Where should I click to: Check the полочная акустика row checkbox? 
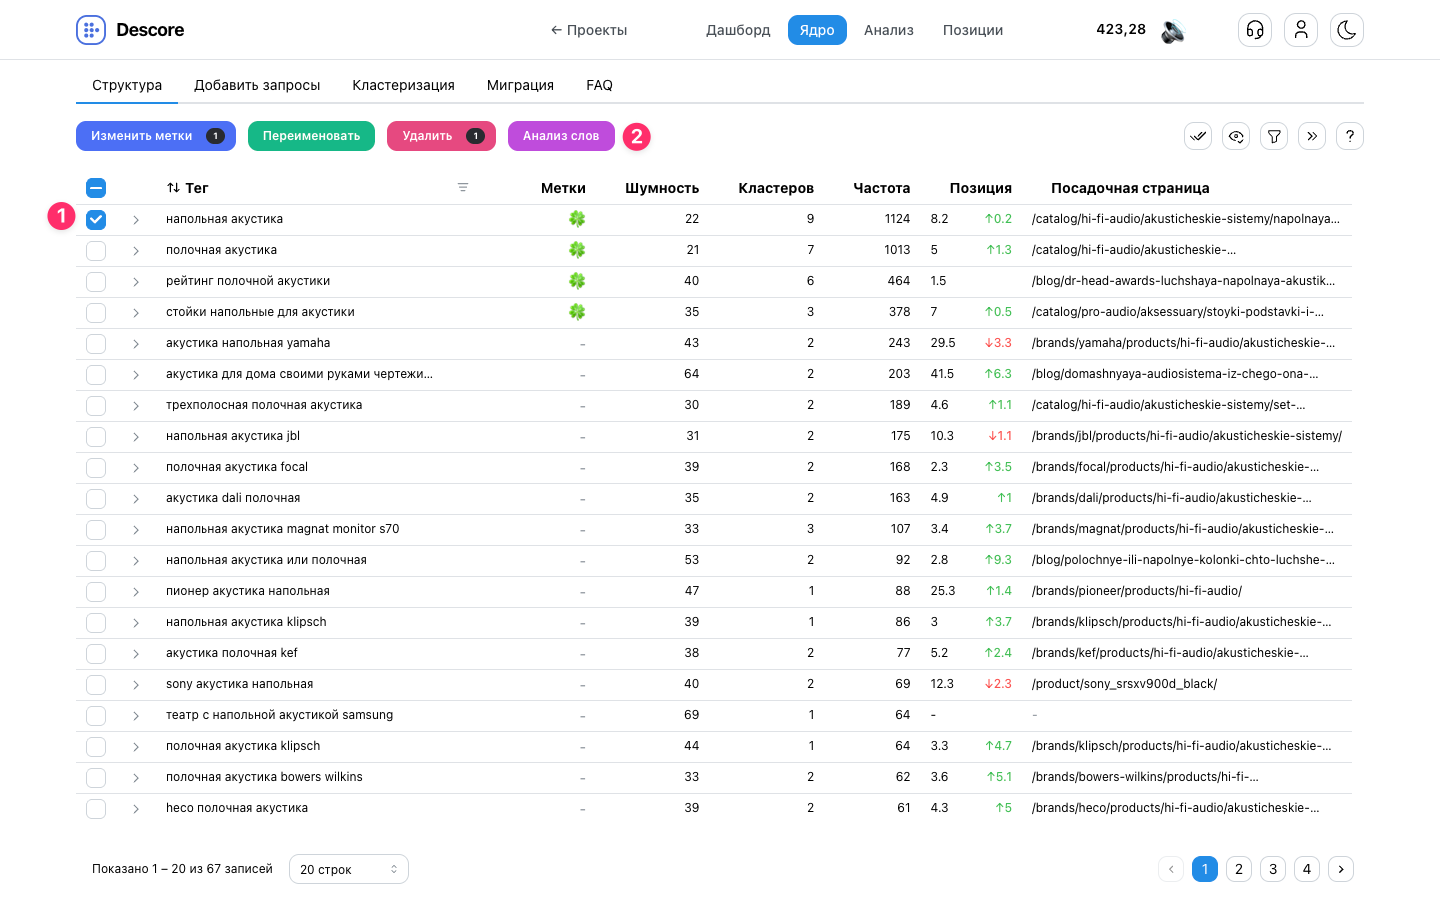tap(96, 250)
